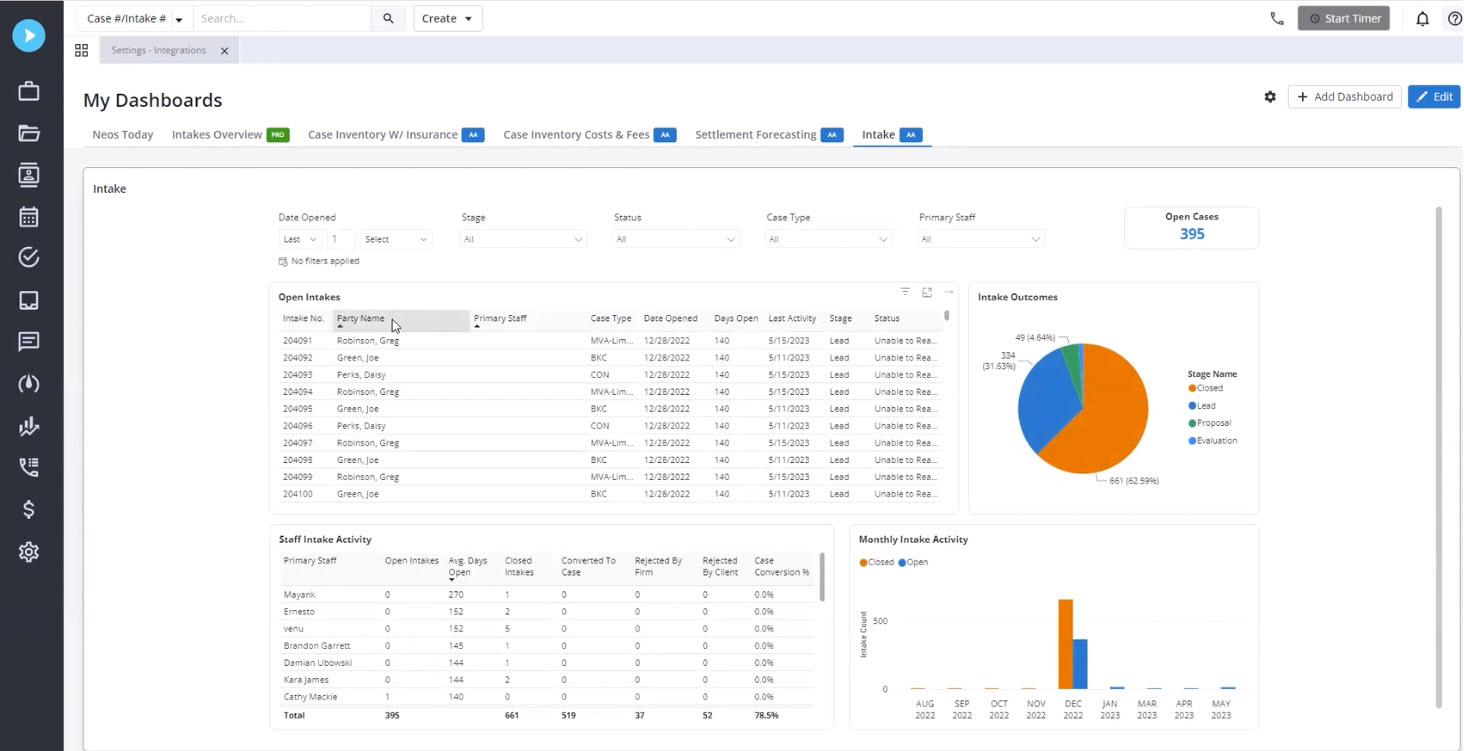Click the Start Timer button
The height and width of the screenshot is (751, 1464).
coord(1343,18)
